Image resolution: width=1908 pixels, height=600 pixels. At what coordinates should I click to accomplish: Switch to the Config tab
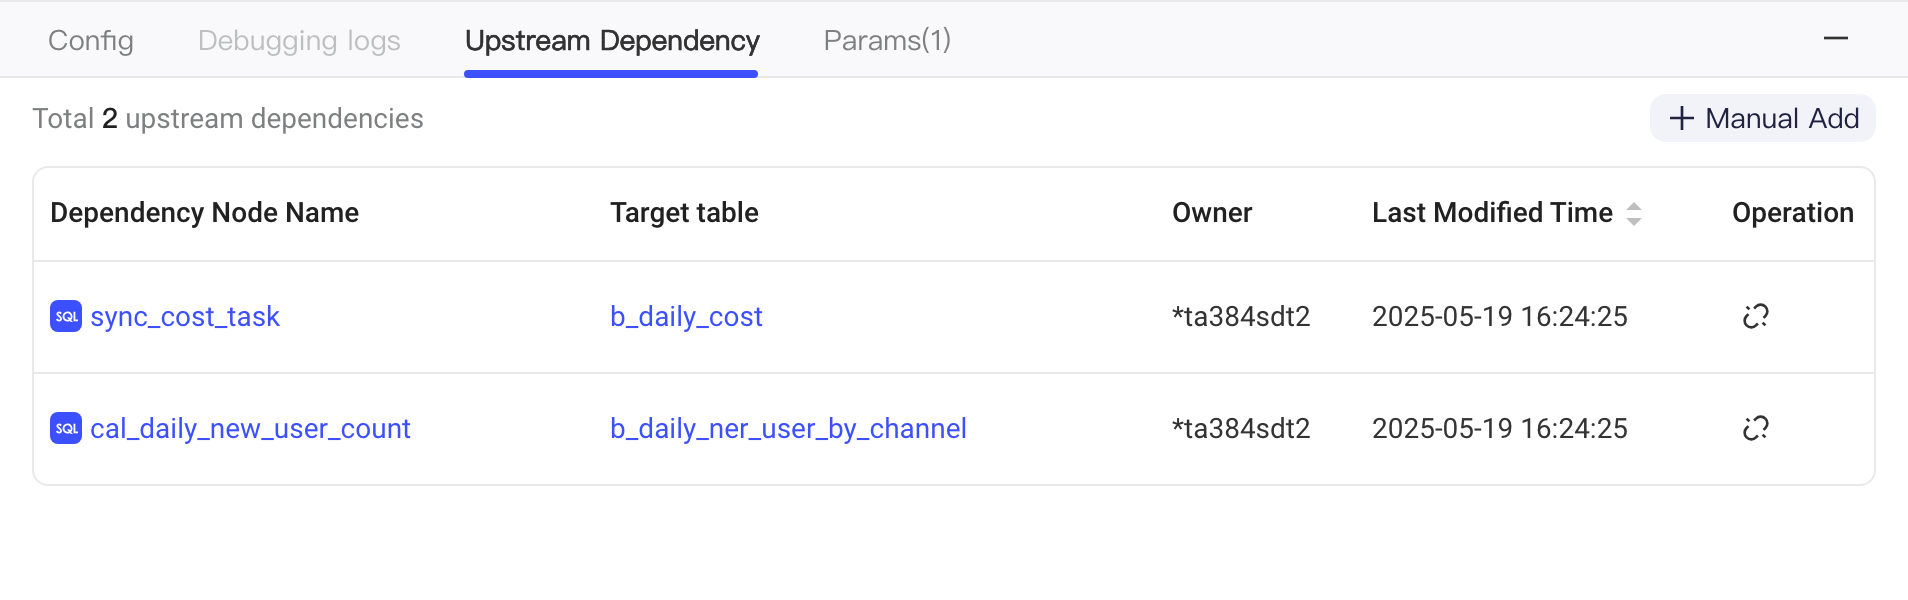pyautogui.click(x=91, y=40)
